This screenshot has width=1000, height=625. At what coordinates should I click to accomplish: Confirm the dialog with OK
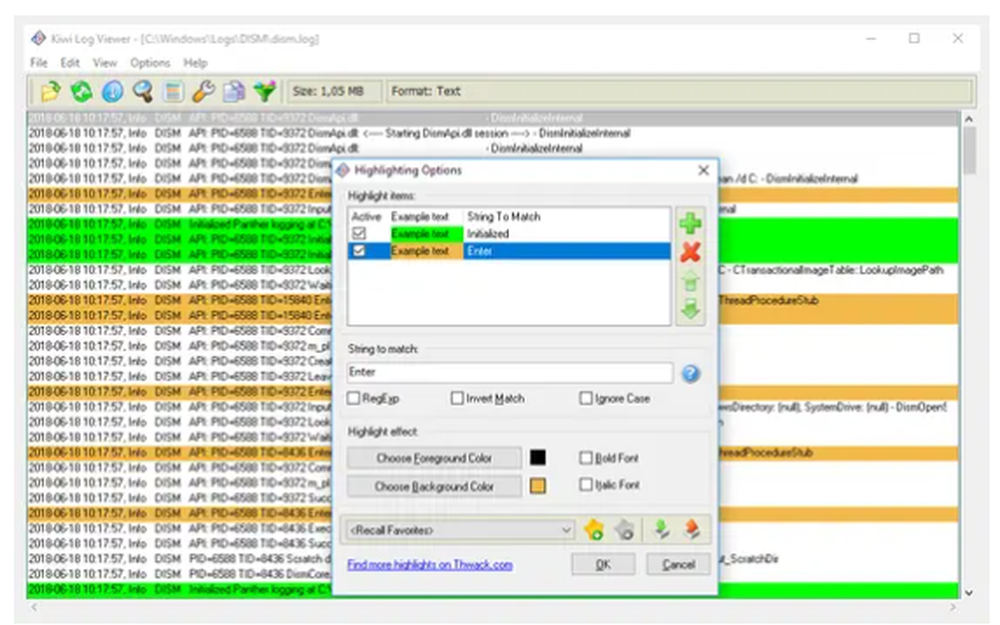pyautogui.click(x=603, y=564)
